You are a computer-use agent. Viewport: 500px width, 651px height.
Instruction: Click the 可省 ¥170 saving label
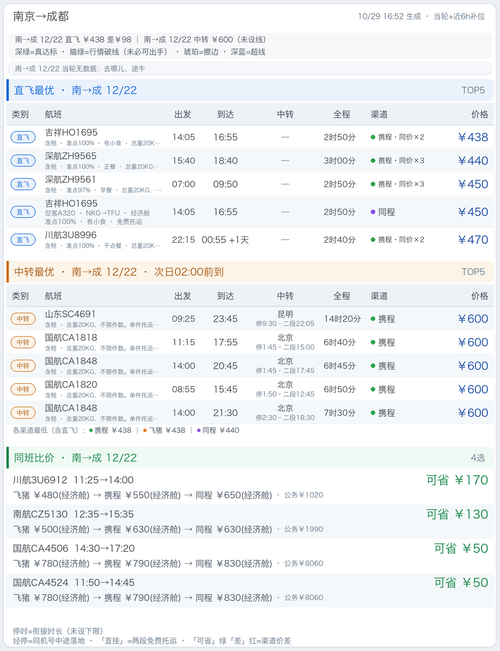(x=457, y=480)
